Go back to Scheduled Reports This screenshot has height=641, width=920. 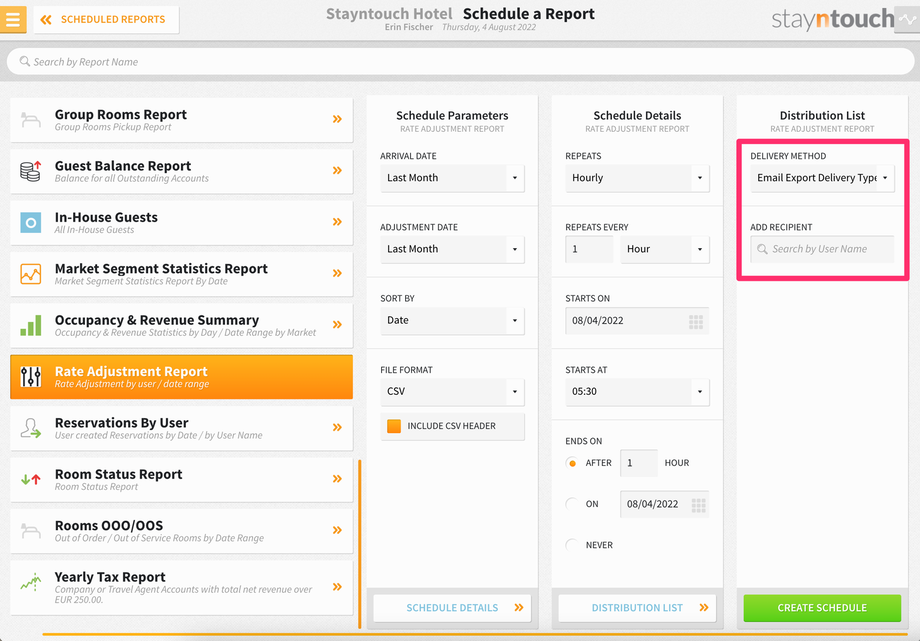(x=106, y=19)
